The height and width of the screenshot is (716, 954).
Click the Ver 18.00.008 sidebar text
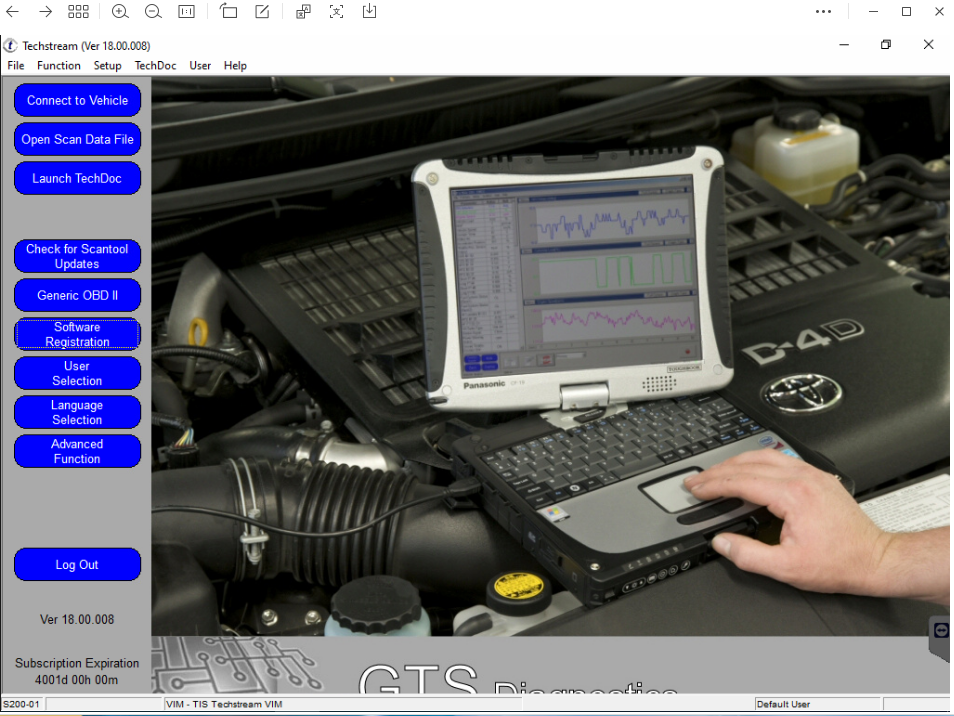coord(77,619)
